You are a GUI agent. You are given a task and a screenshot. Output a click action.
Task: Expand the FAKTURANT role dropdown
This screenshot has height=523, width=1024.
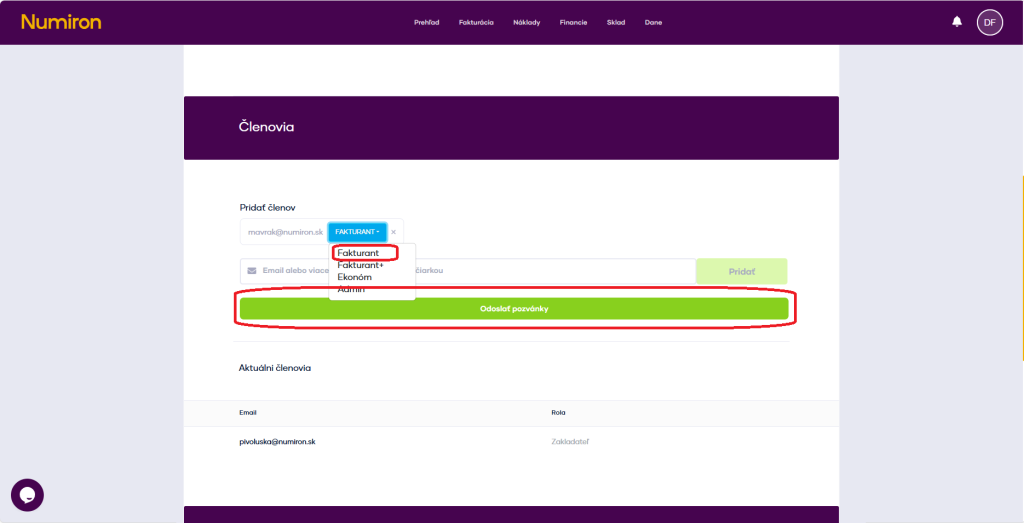tap(357, 232)
